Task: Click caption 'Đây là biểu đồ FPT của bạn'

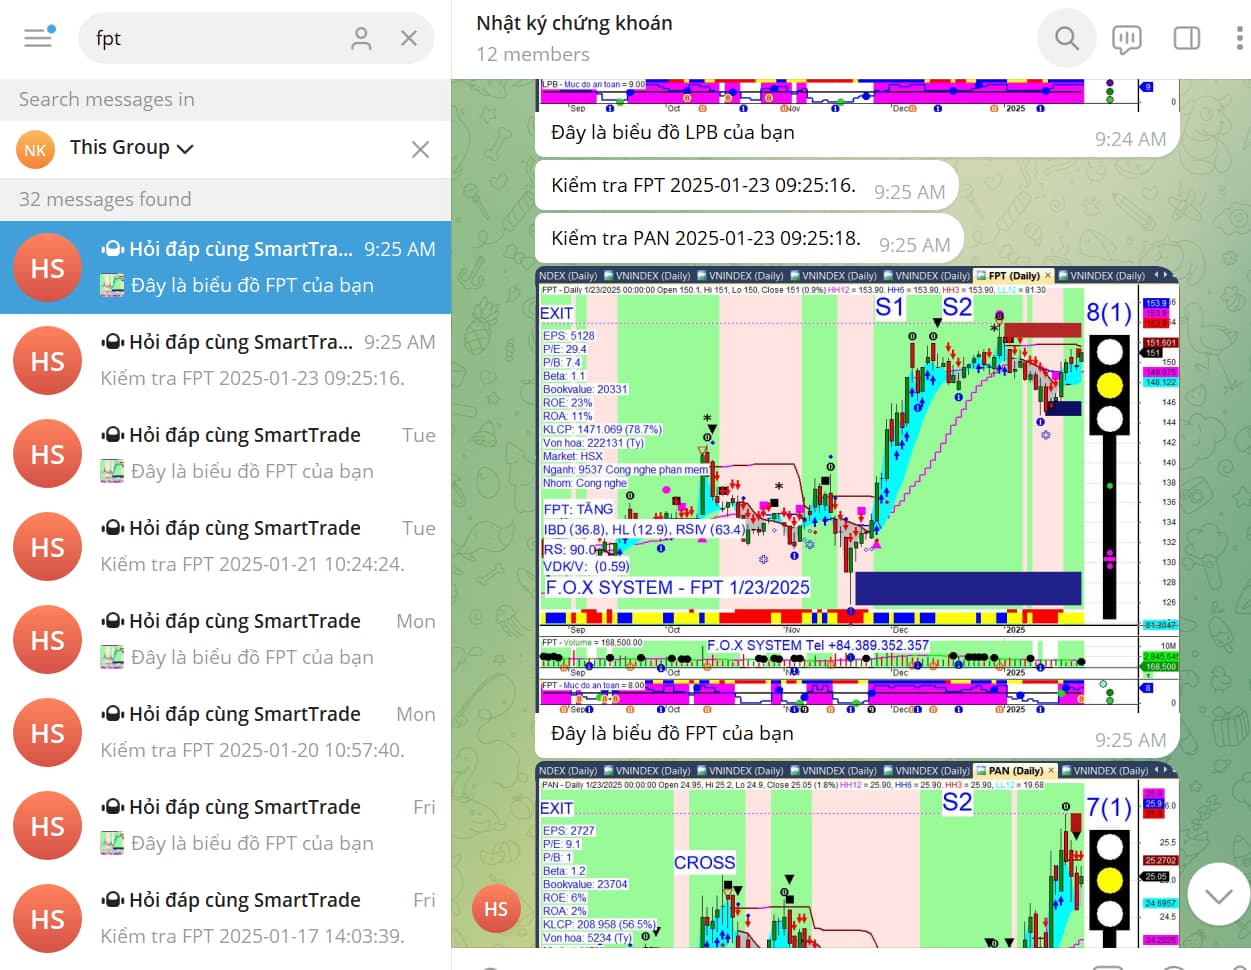Action: click(x=672, y=733)
